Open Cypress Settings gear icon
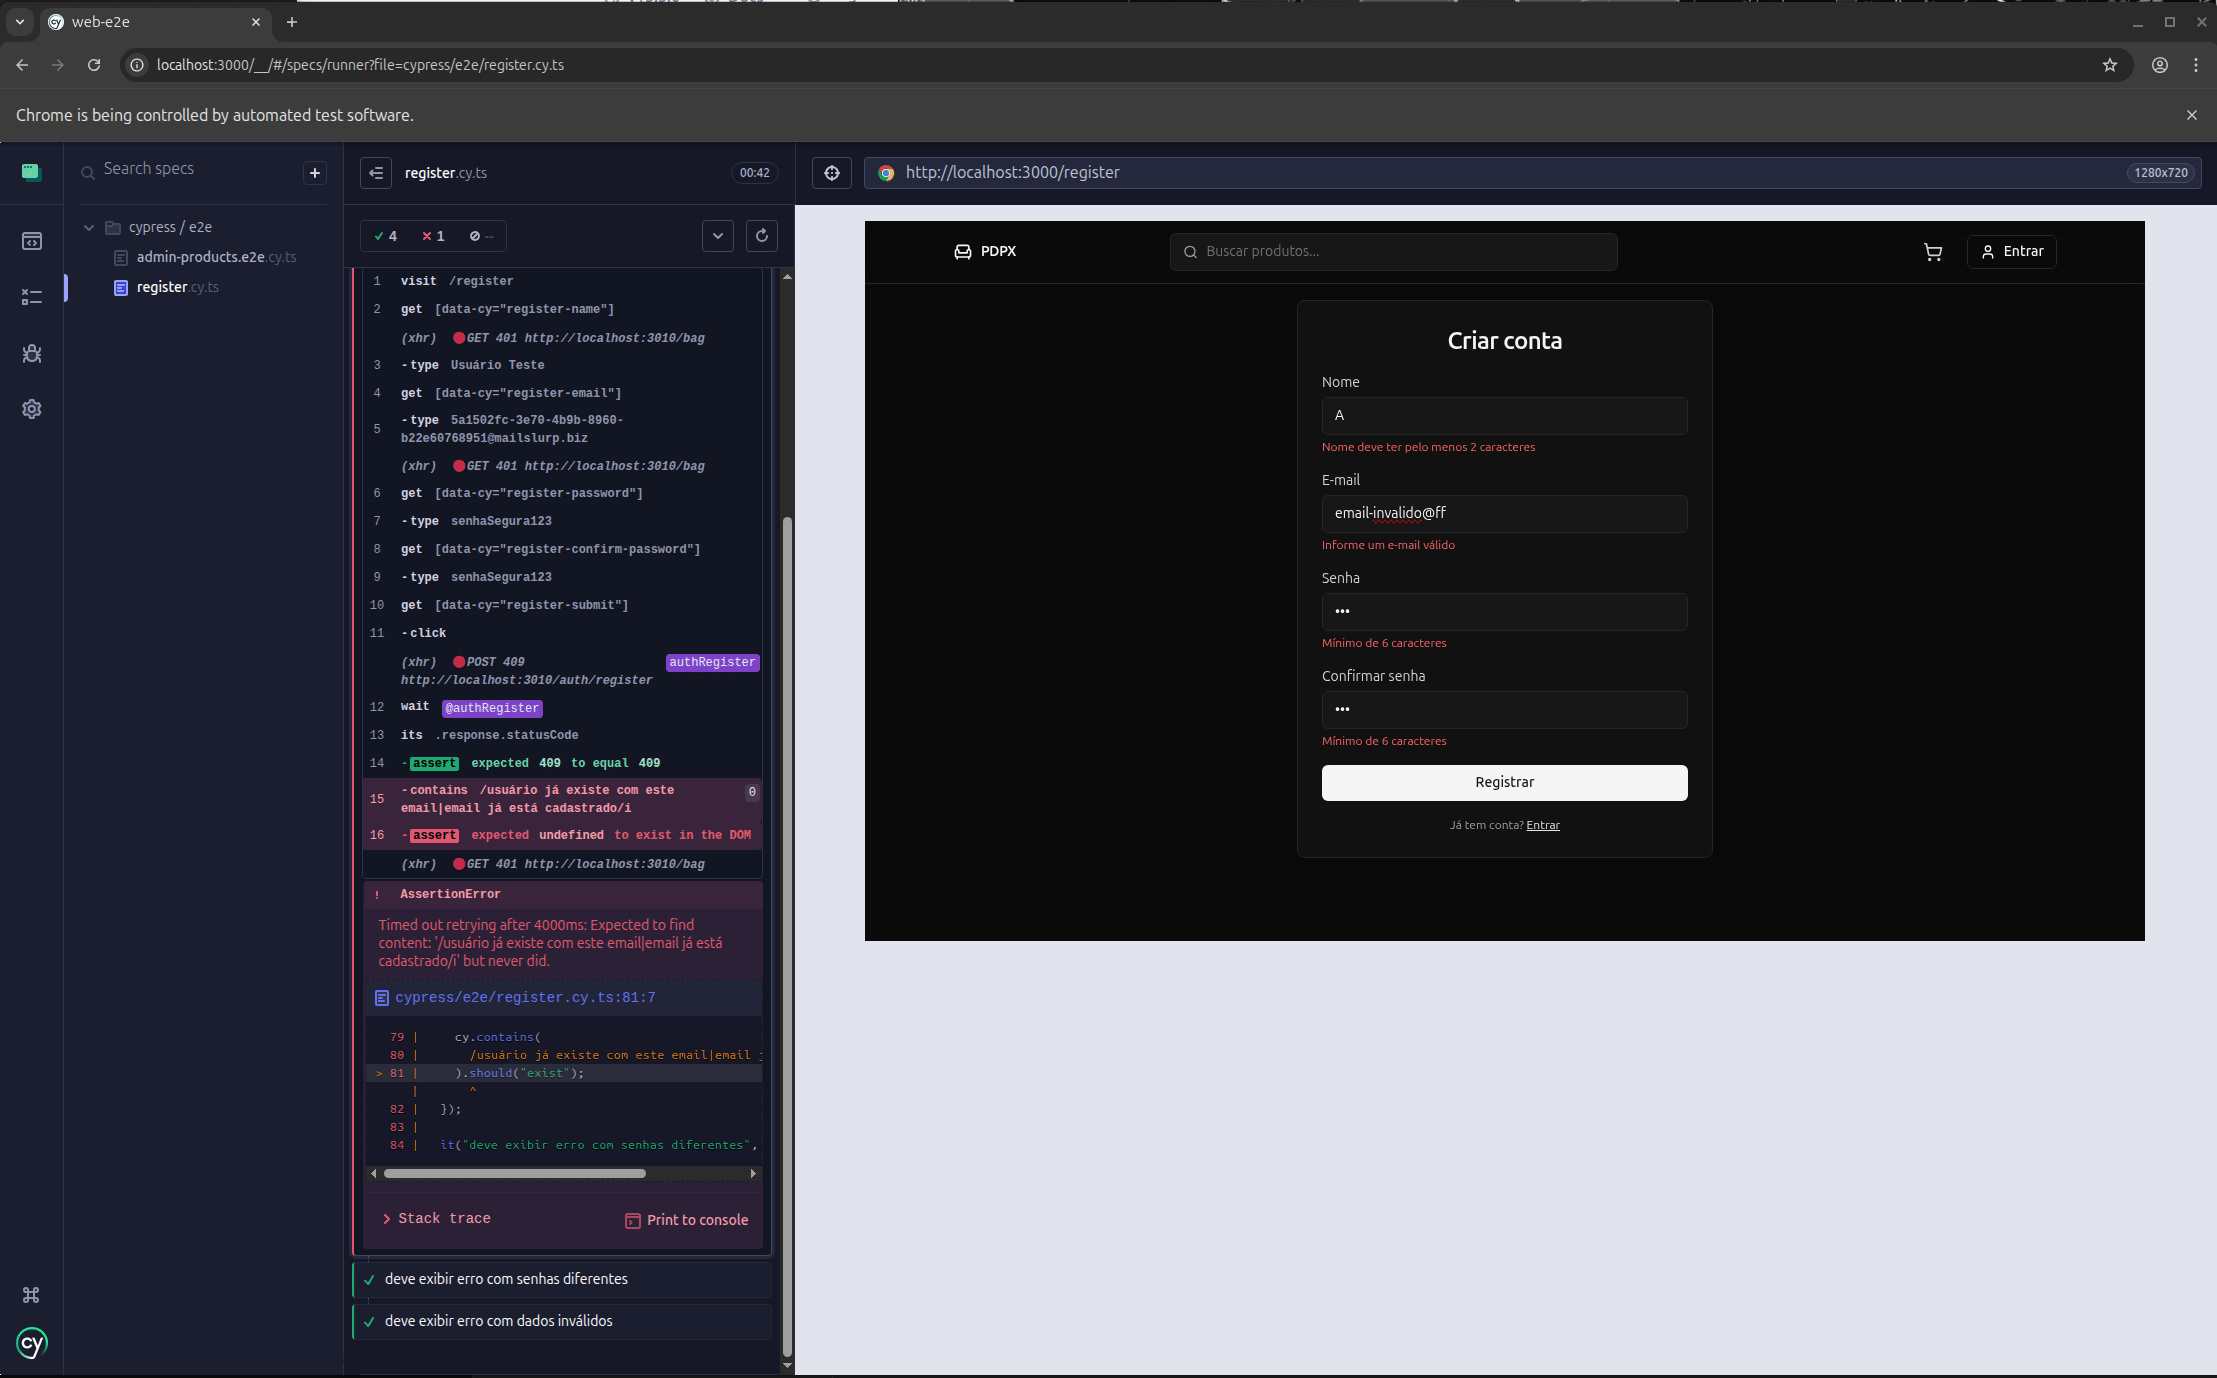This screenshot has width=2217, height=1378. 32,409
